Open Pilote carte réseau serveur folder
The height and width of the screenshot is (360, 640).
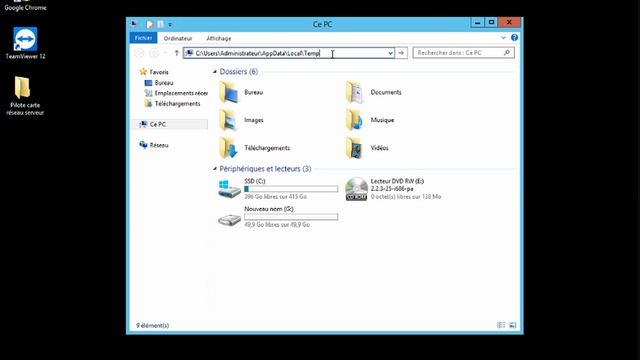point(24,96)
